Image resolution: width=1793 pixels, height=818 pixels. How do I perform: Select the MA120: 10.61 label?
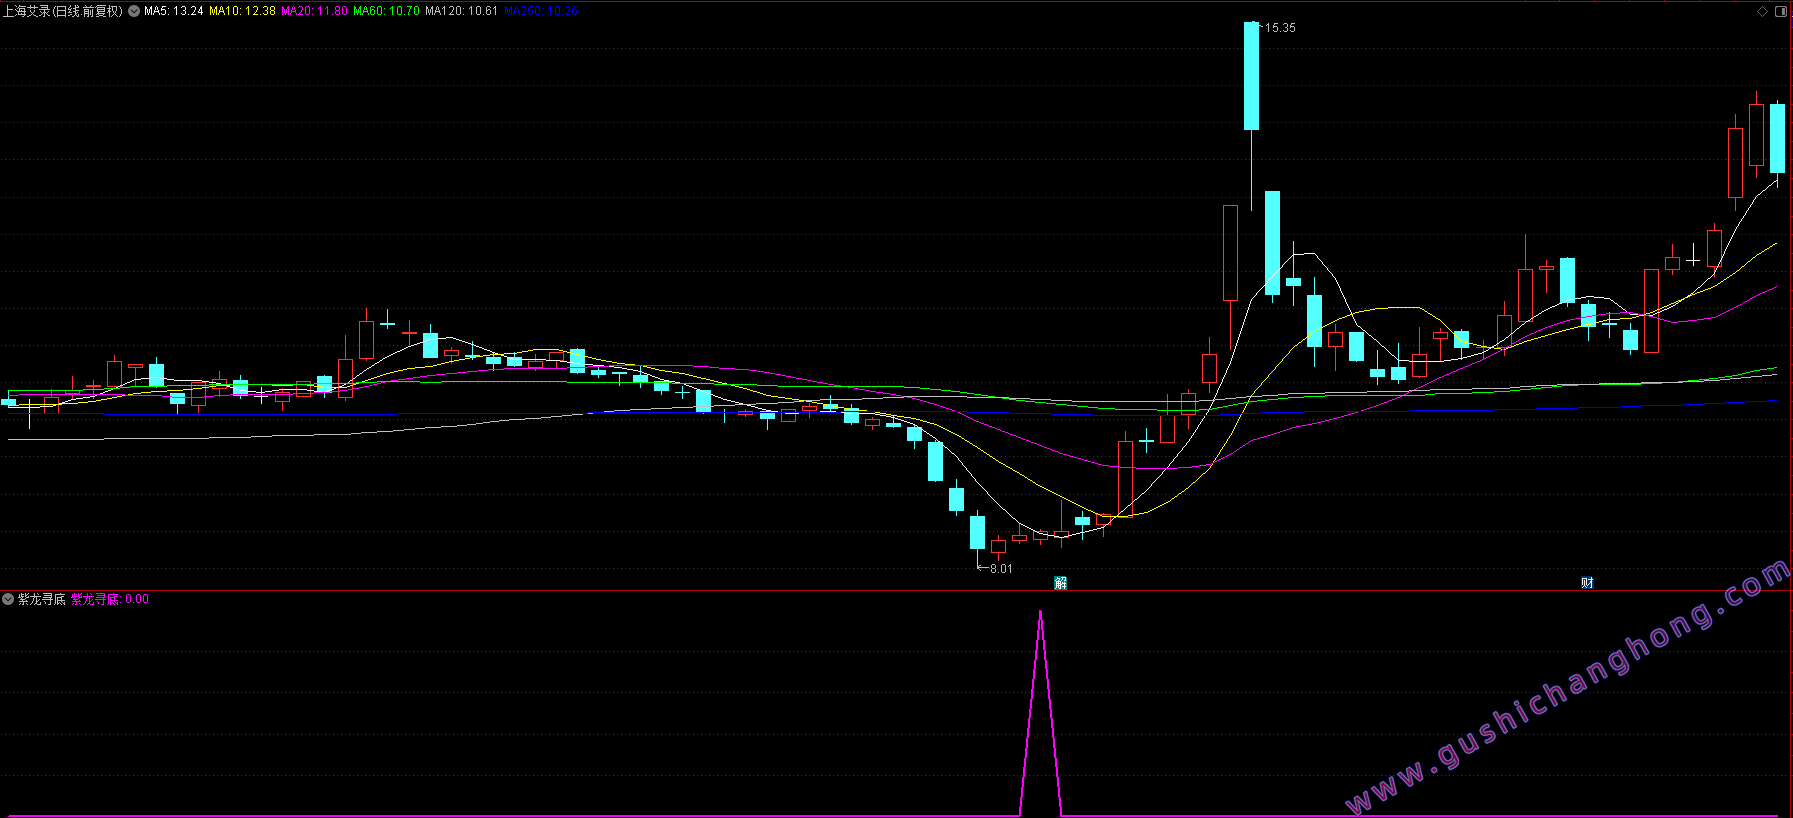tap(461, 11)
